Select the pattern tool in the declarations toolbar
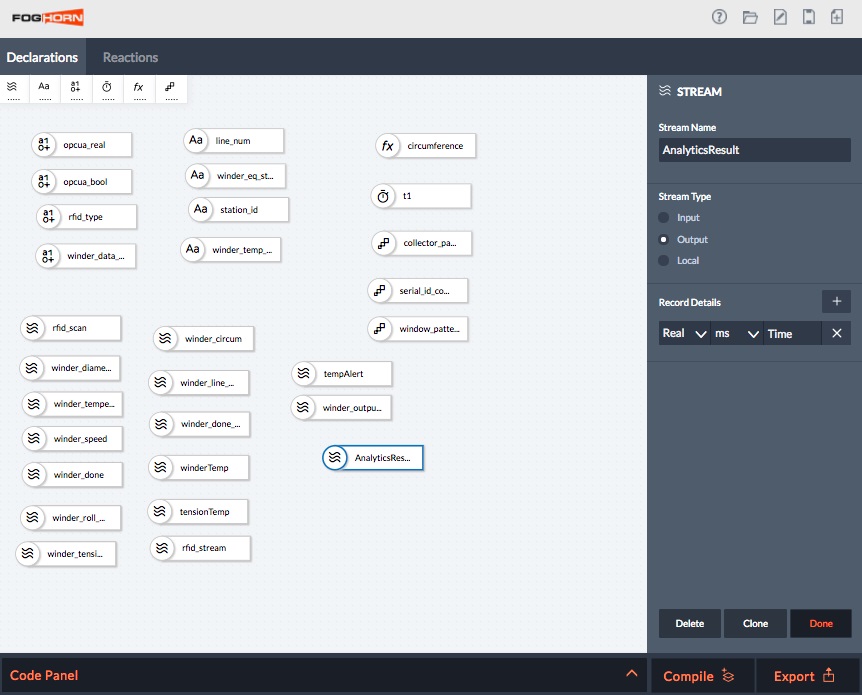The width and height of the screenshot is (862, 695). click(x=170, y=88)
